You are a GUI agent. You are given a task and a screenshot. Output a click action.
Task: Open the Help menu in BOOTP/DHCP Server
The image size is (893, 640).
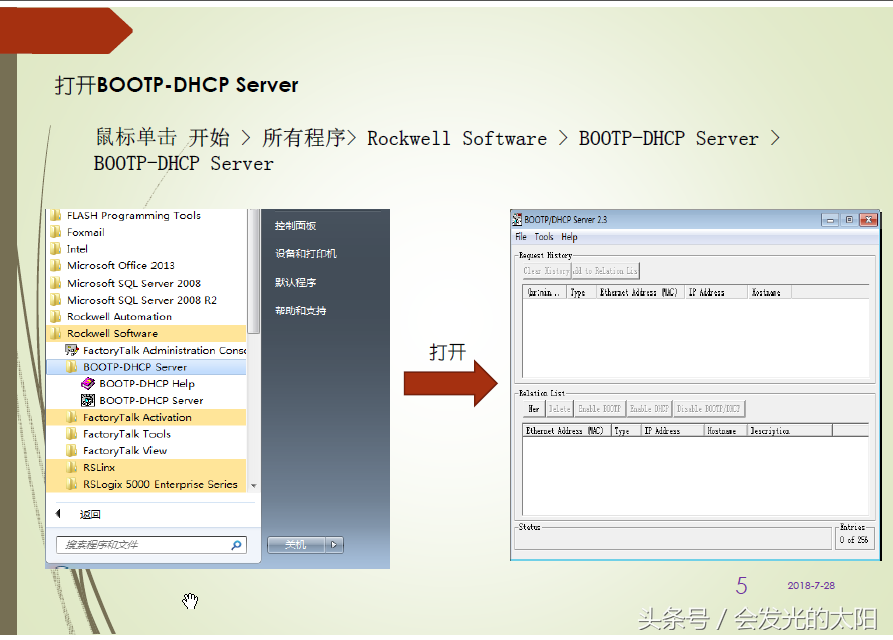[569, 237]
